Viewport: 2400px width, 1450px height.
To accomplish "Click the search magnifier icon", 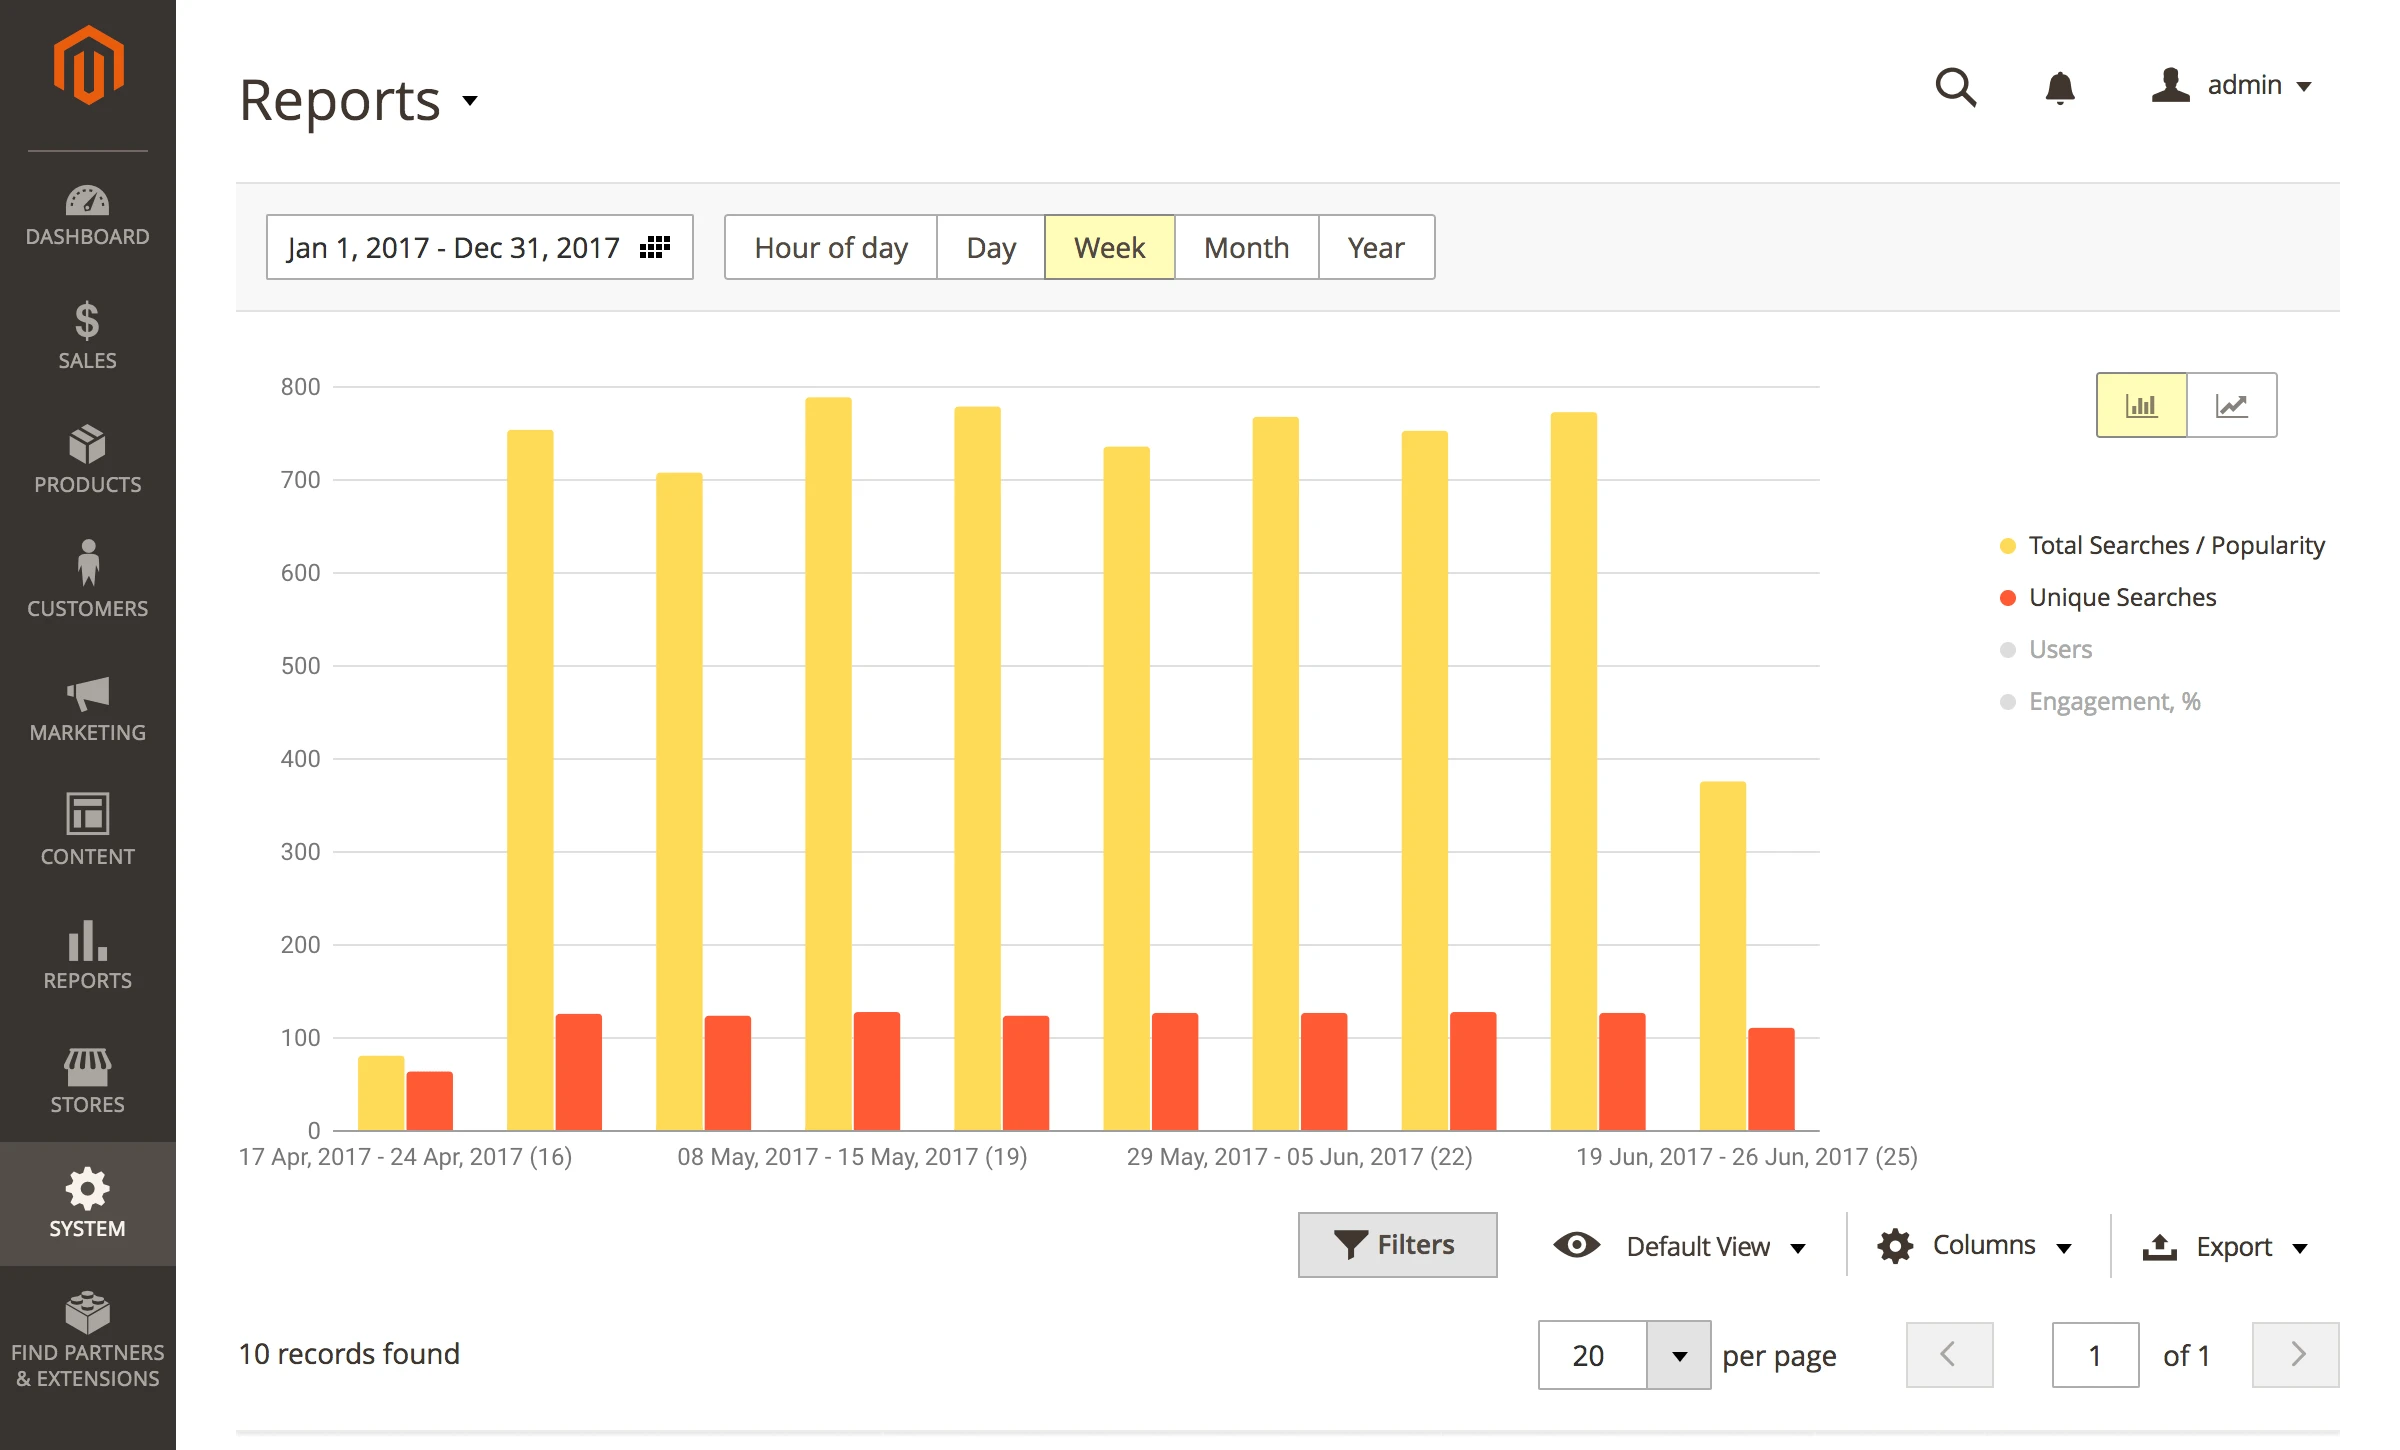I will click(1955, 88).
